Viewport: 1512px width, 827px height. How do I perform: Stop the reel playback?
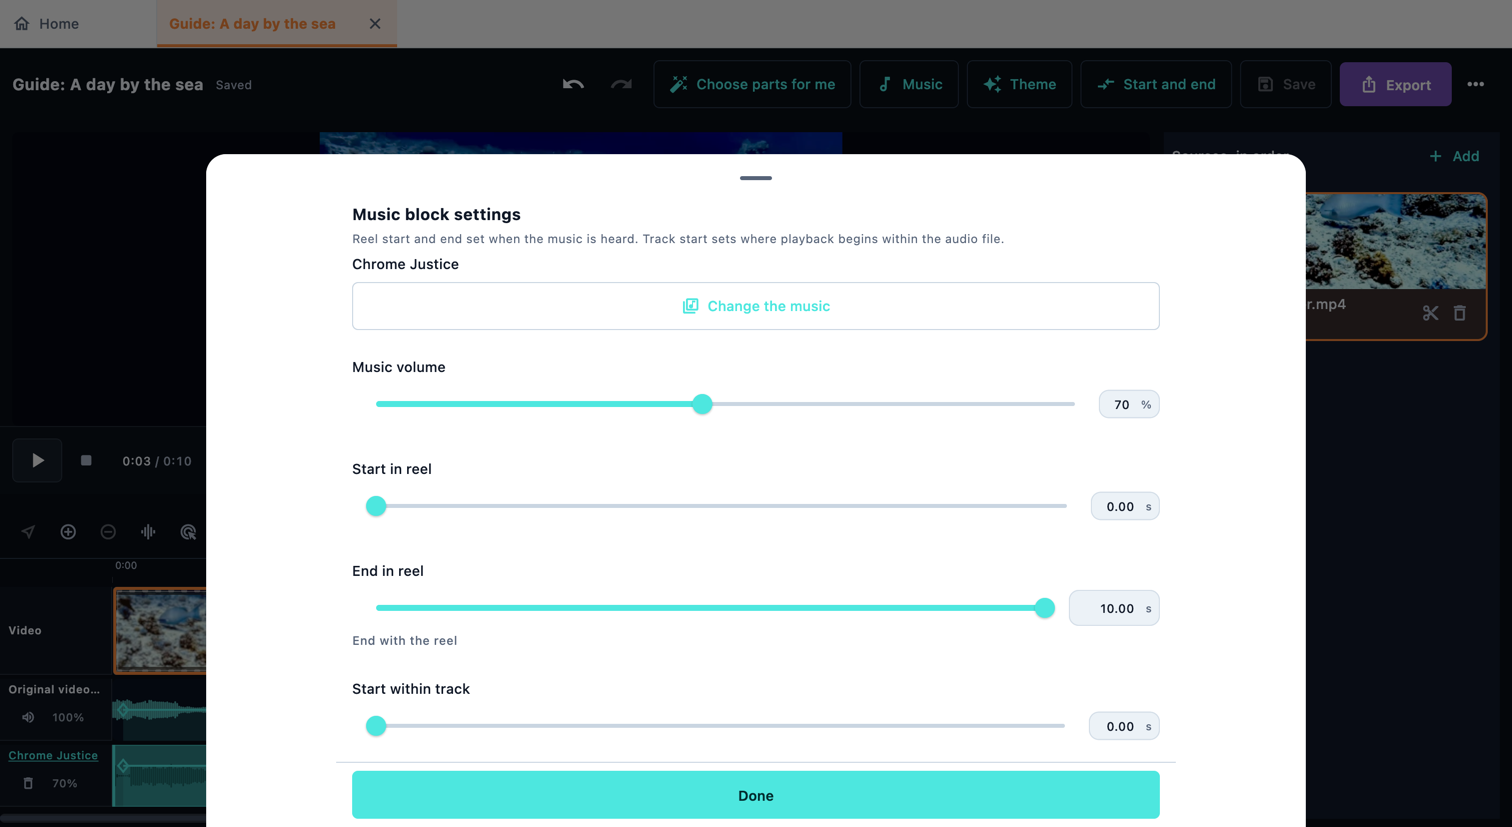pyautogui.click(x=86, y=460)
